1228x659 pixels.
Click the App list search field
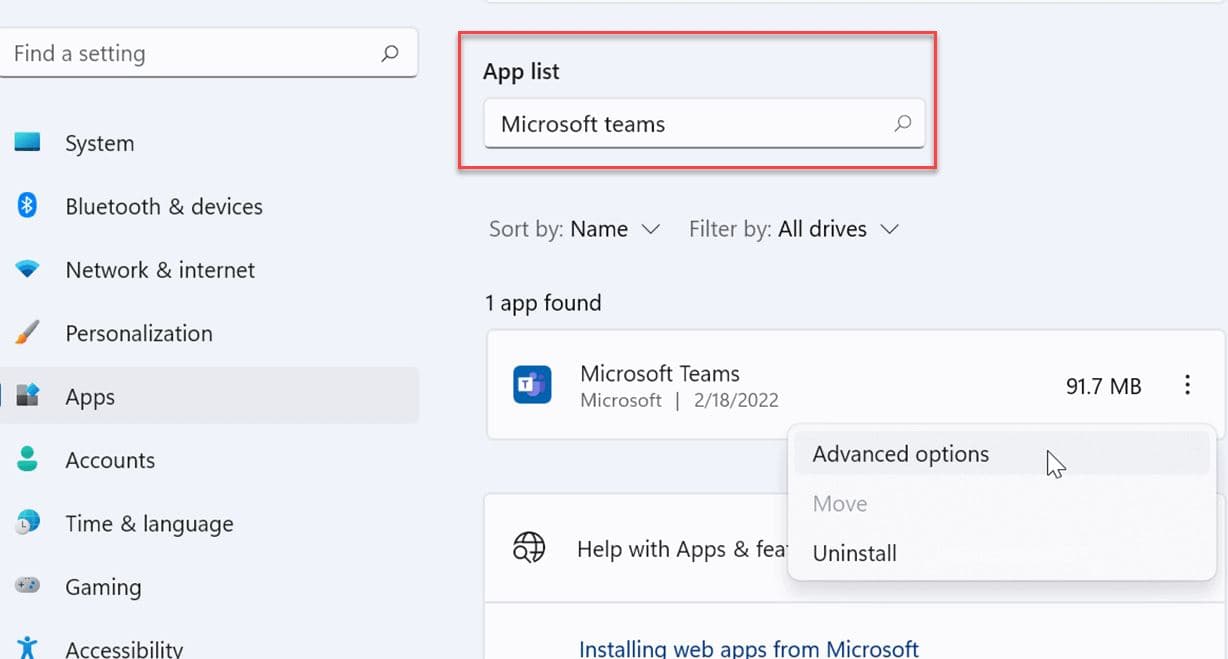coord(690,124)
